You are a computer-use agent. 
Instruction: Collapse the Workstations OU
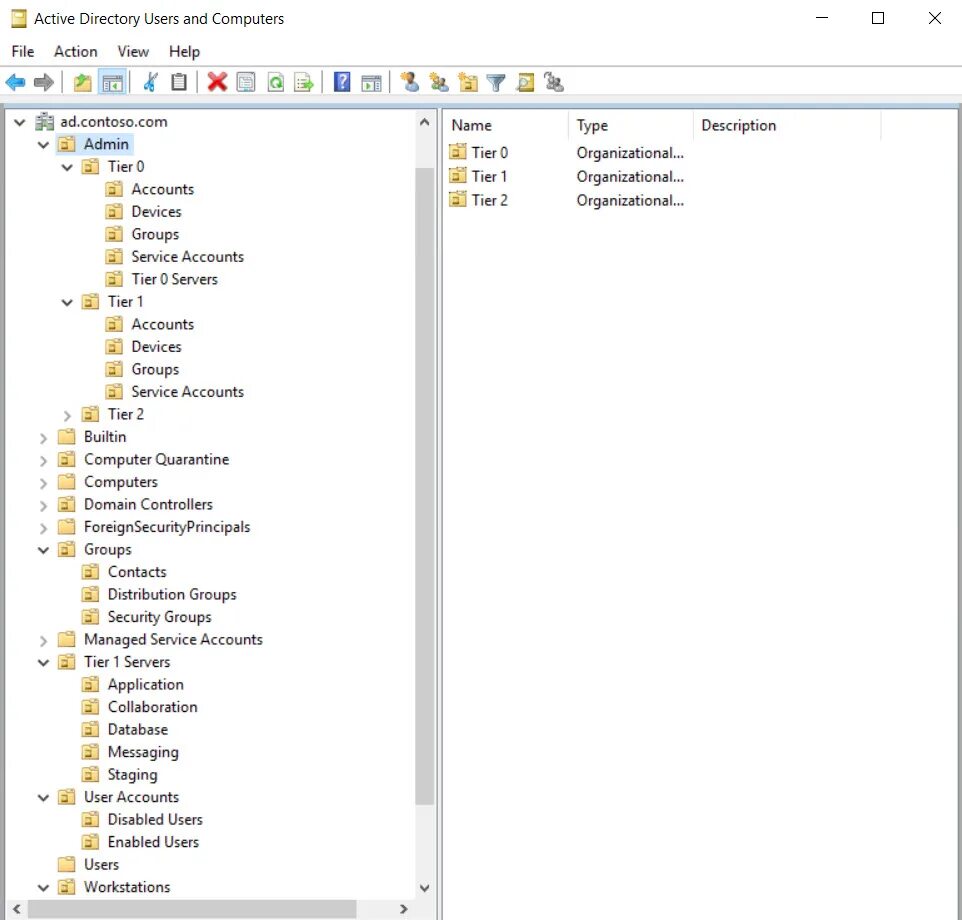43,887
